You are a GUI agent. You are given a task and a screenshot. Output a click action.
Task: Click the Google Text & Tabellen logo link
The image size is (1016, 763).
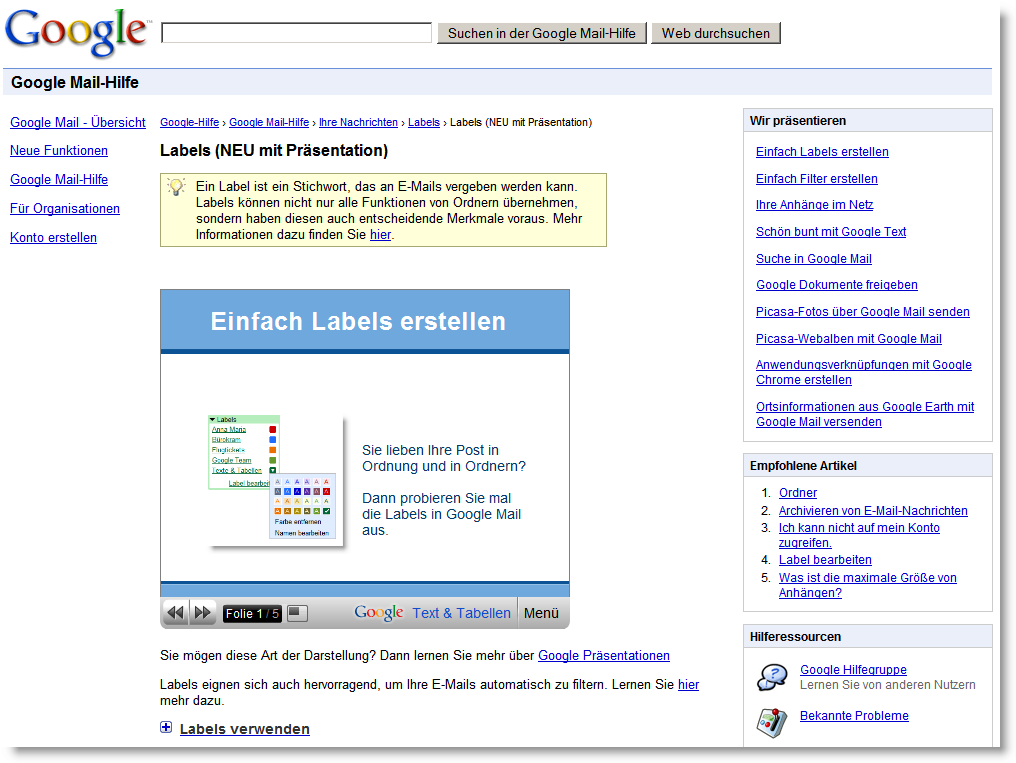point(432,613)
